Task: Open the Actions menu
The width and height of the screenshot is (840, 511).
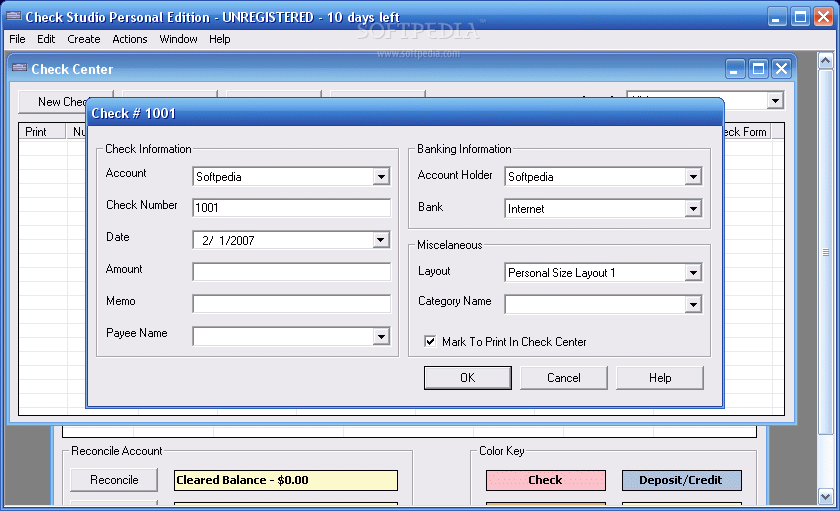Action: [x=130, y=39]
